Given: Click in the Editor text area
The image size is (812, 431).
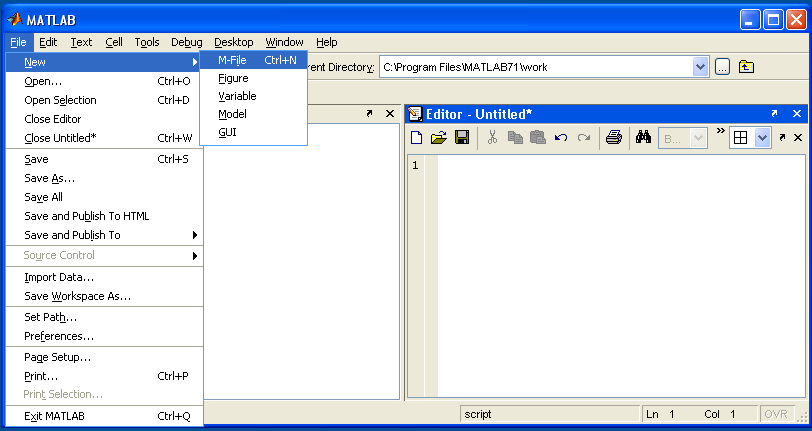Looking at the screenshot, I should (x=621, y=276).
